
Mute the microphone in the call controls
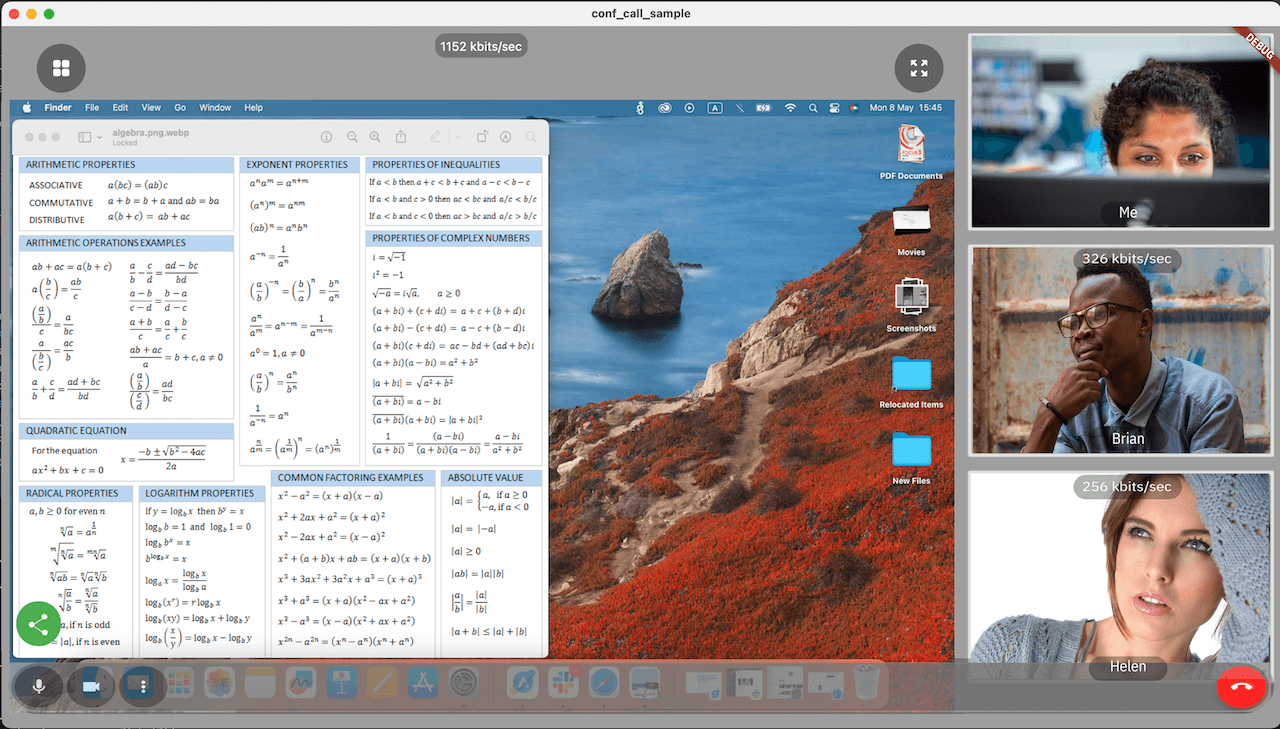point(39,686)
